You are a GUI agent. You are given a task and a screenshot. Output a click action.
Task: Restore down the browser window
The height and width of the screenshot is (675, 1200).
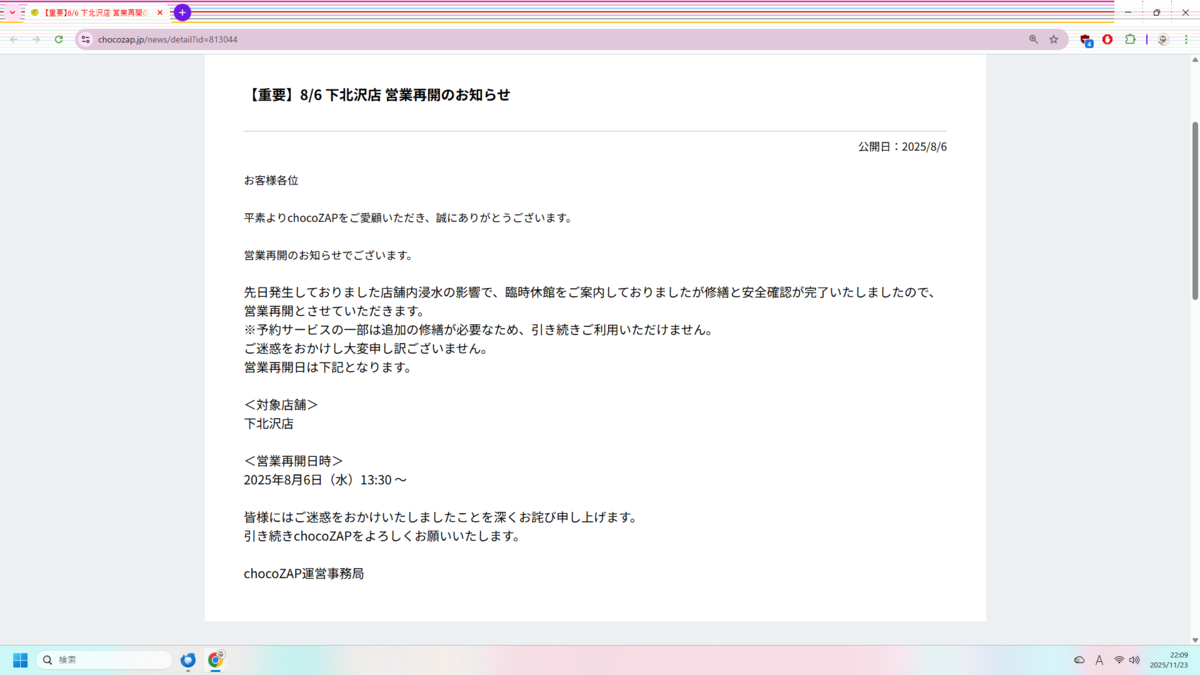(1157, 13)
